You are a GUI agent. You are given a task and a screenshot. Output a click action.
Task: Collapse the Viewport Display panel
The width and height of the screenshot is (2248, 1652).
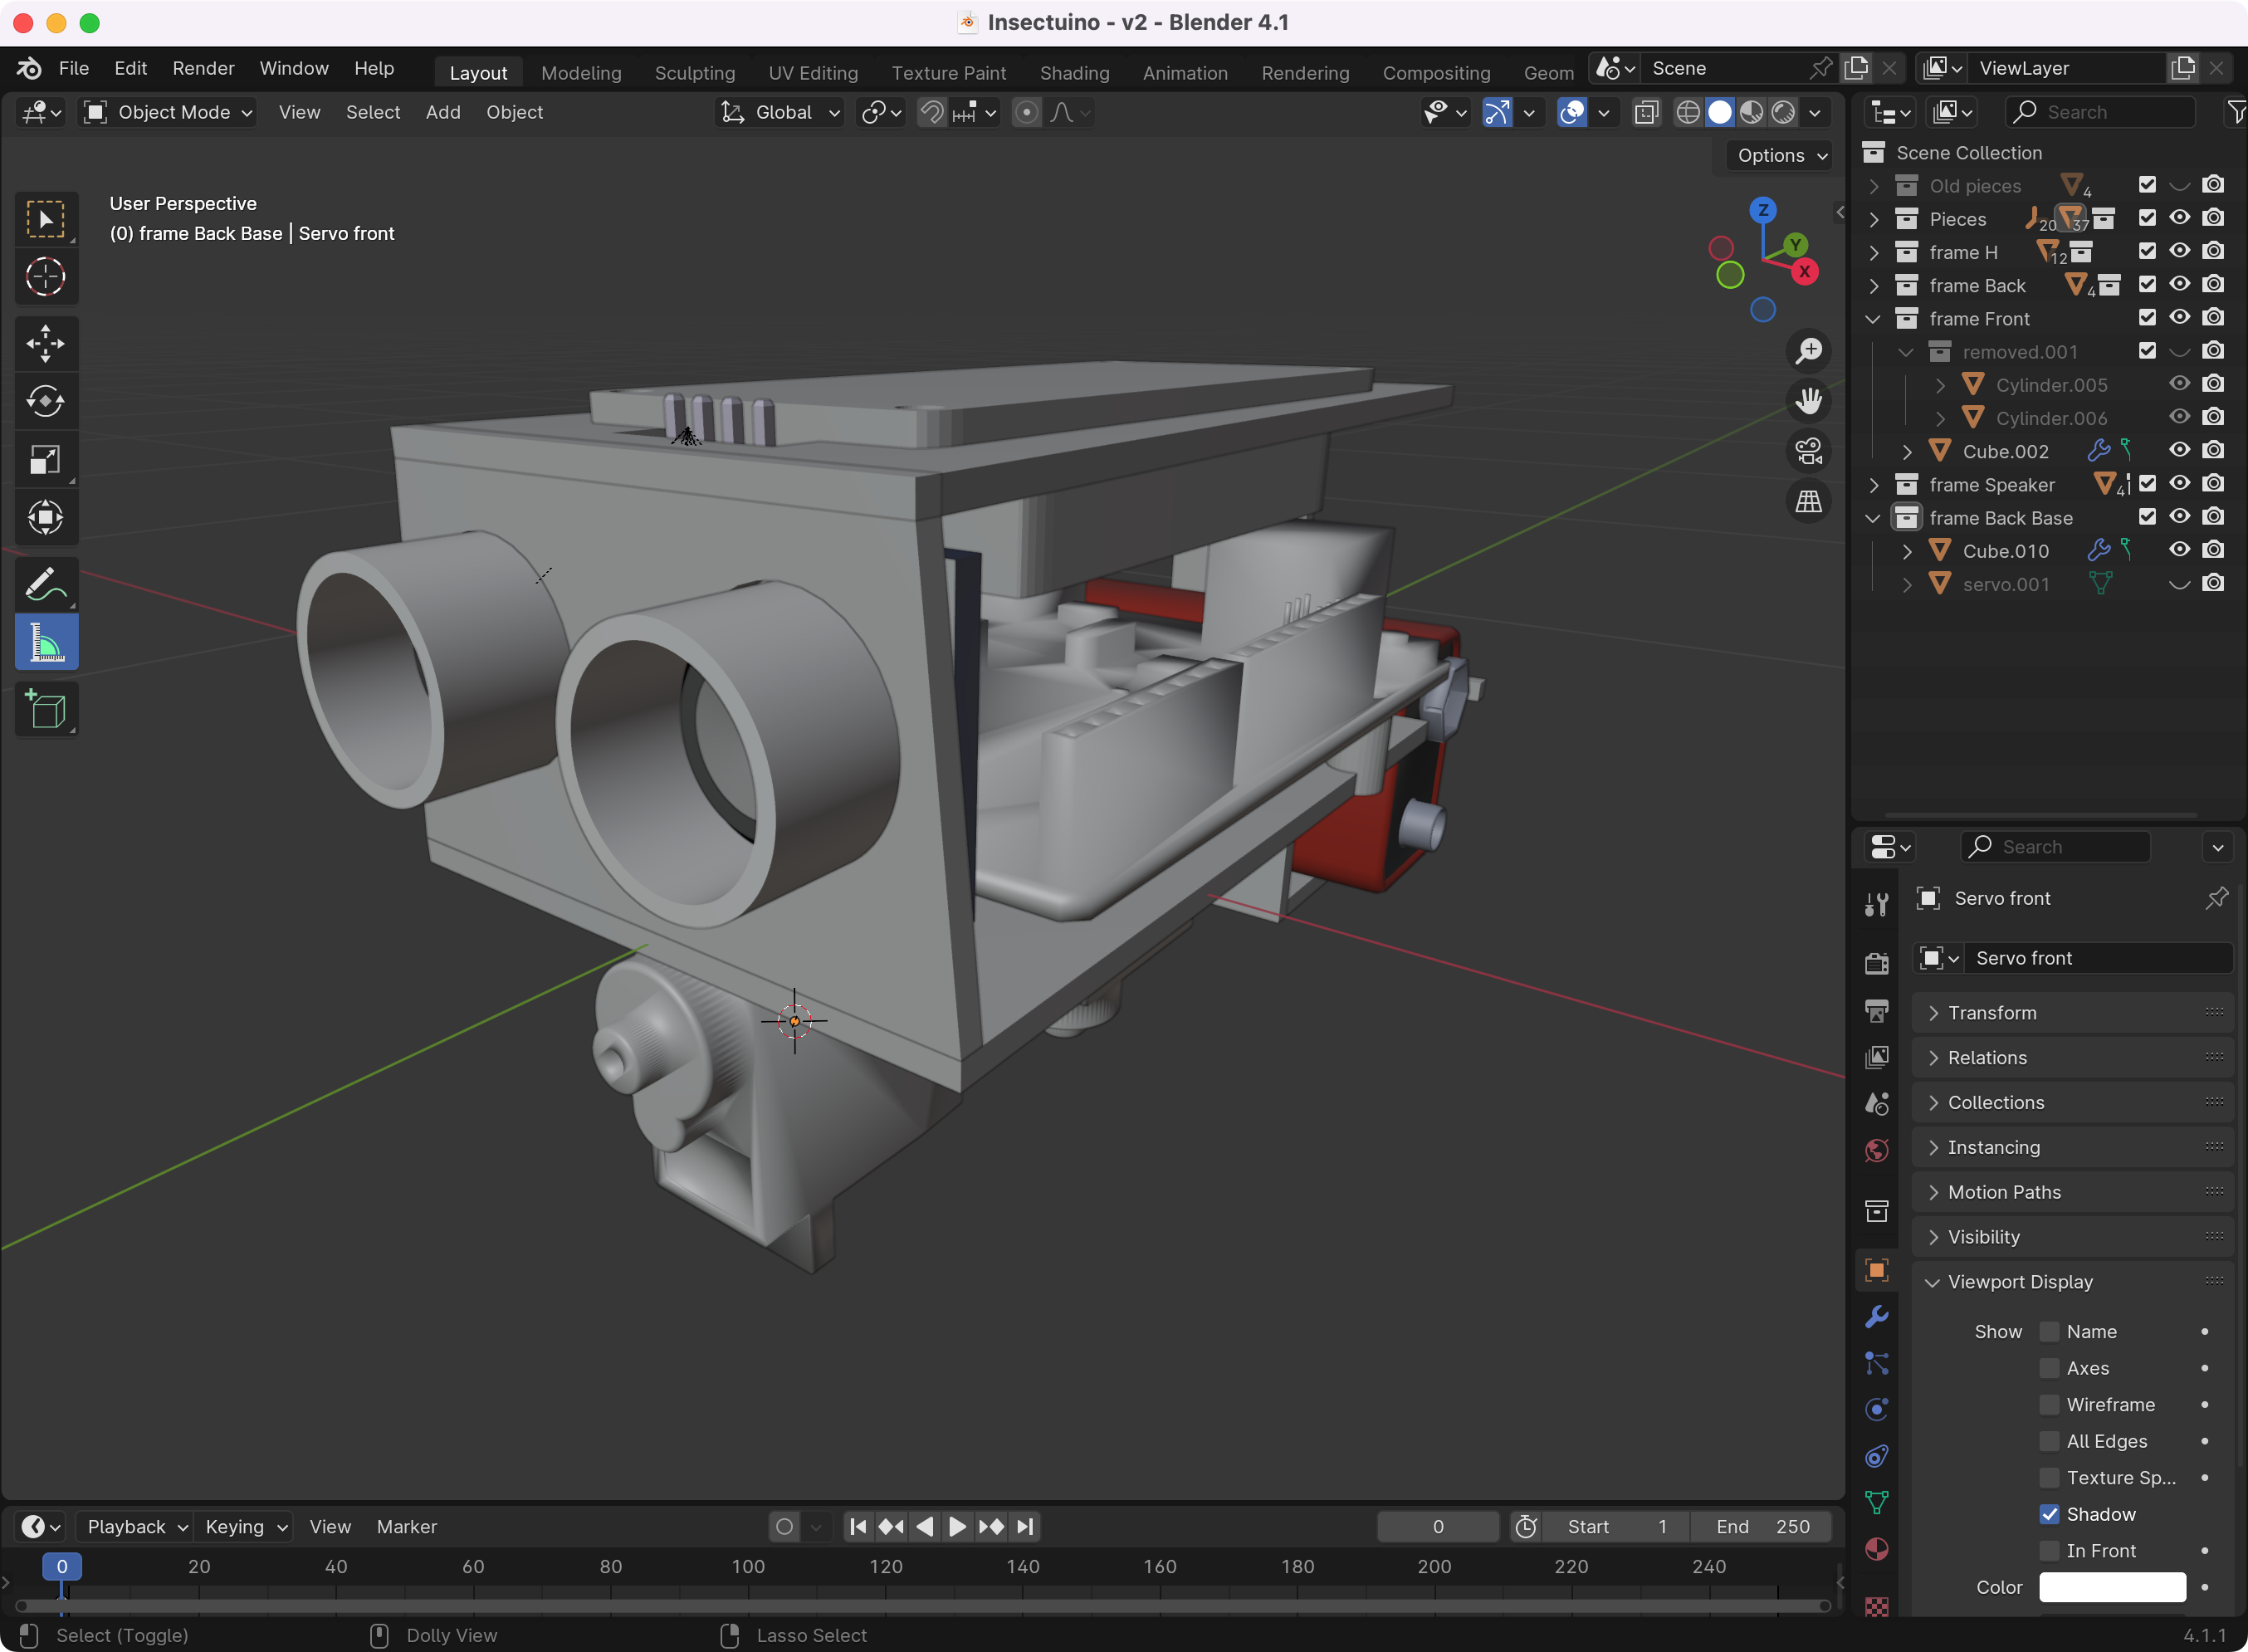pos(2072,1281)
